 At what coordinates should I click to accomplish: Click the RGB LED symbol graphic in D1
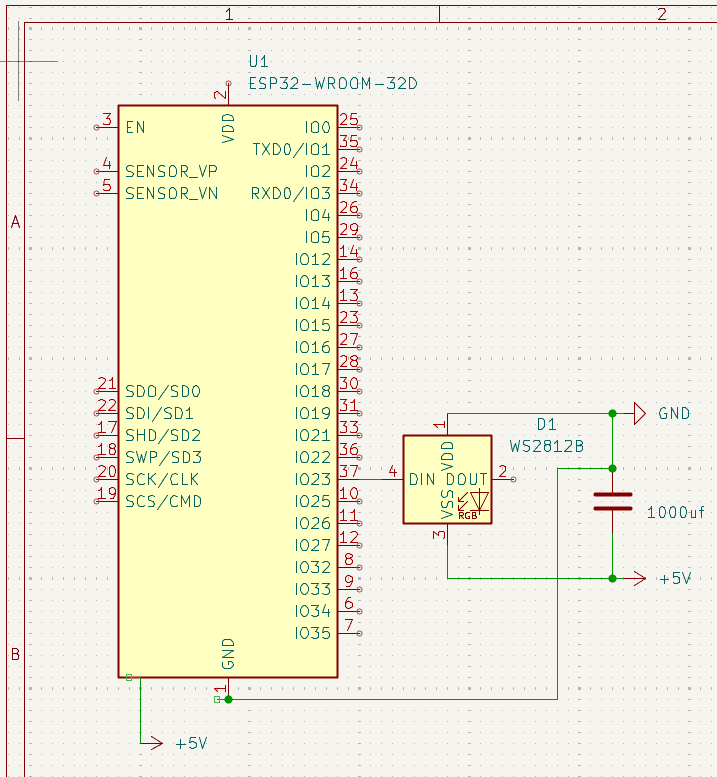coord(473,504)
